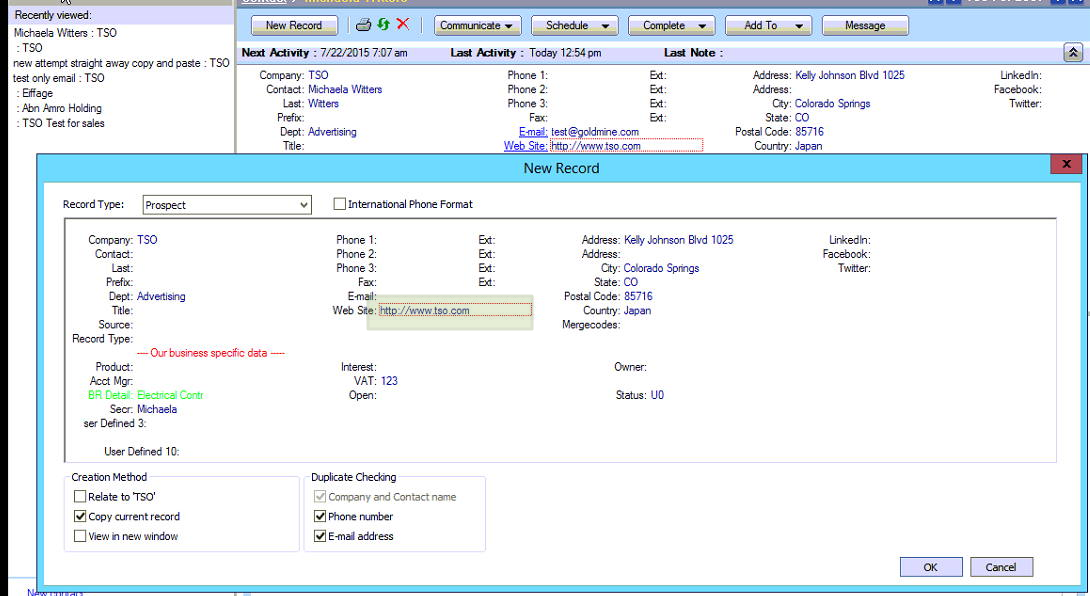Expand the Add To dropdown

coord(768,25)
